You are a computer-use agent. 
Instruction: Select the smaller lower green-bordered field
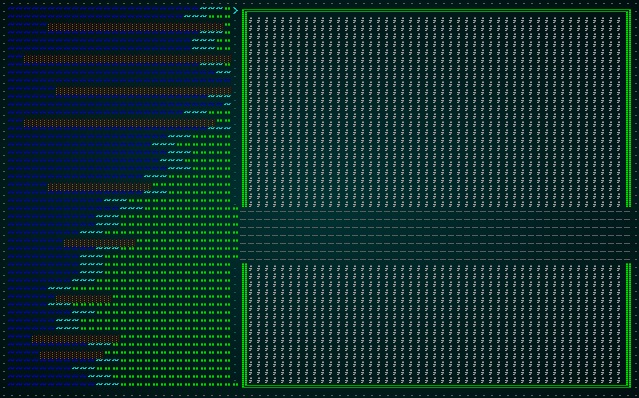(436, 325)
